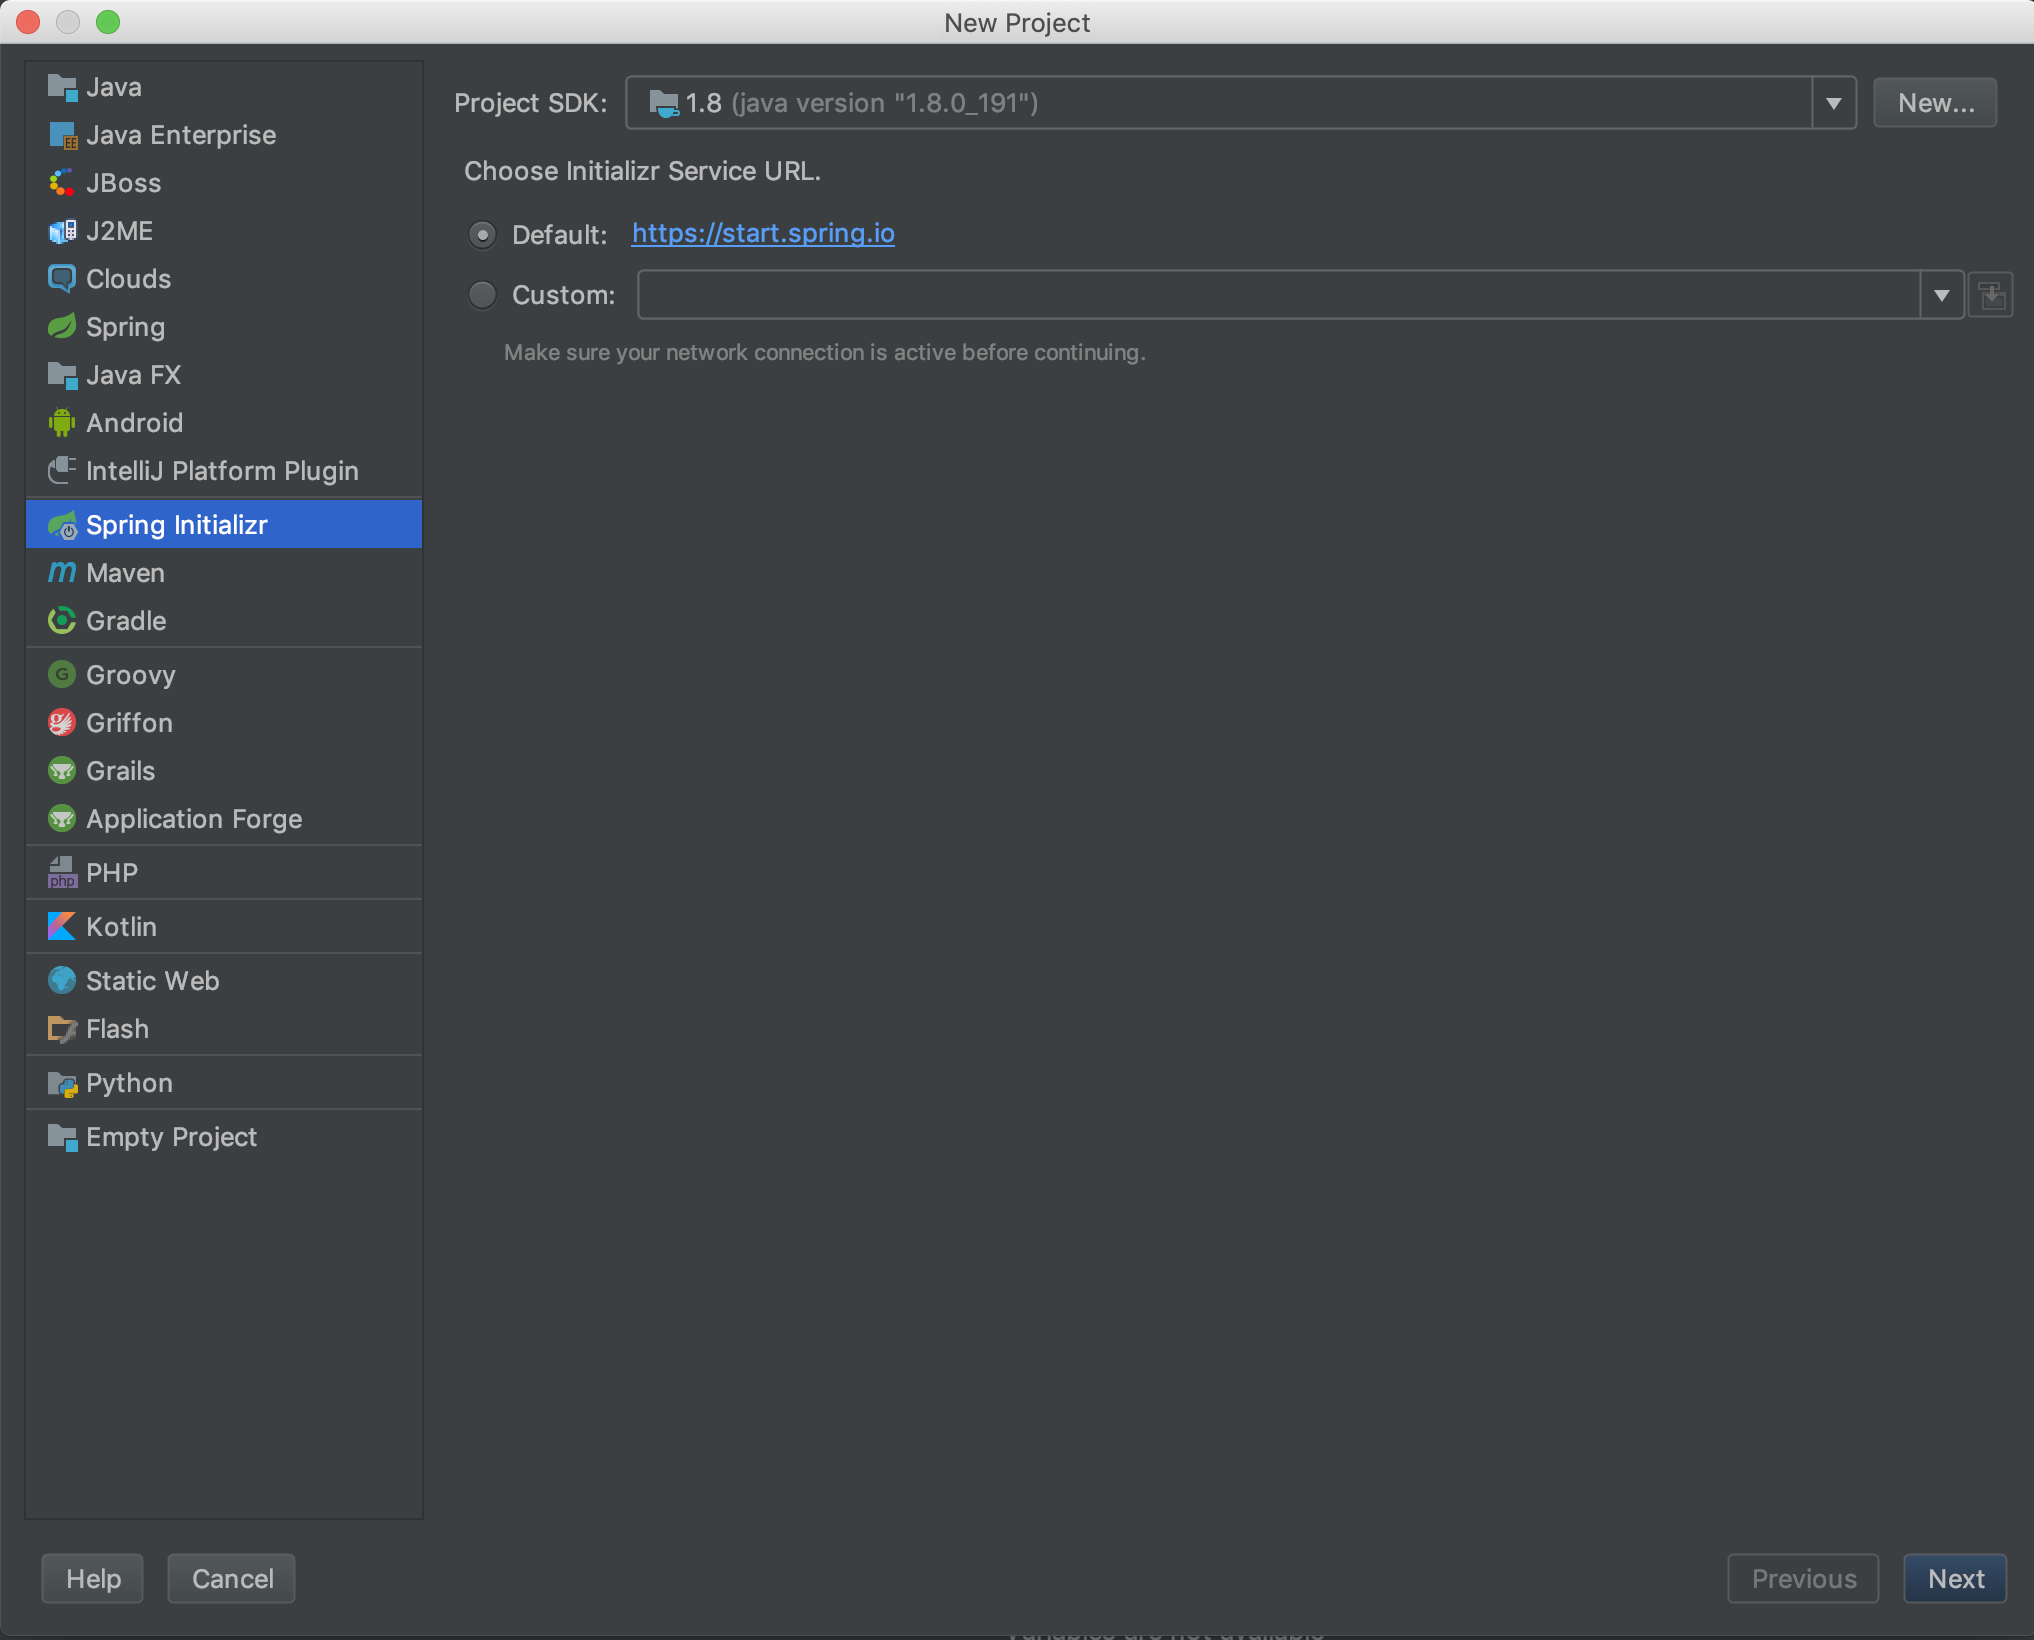Select the Default service URL radio button
Screen dimensions: 2034x1640
point(483,235)
